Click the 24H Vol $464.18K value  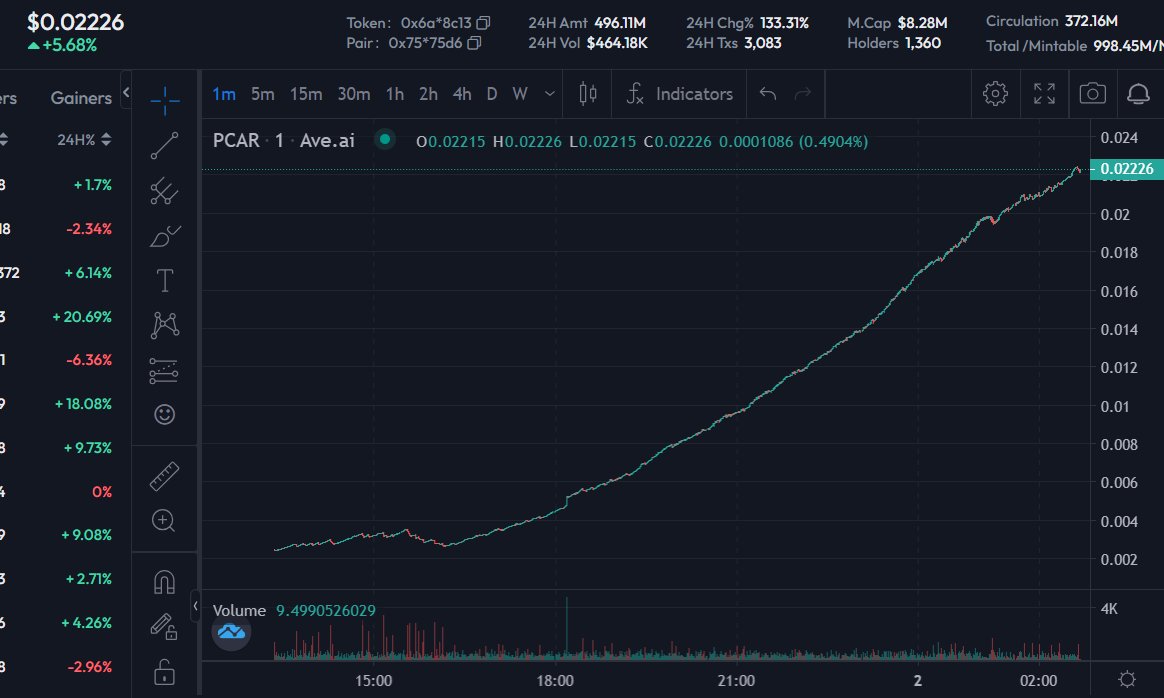[617, 43]
